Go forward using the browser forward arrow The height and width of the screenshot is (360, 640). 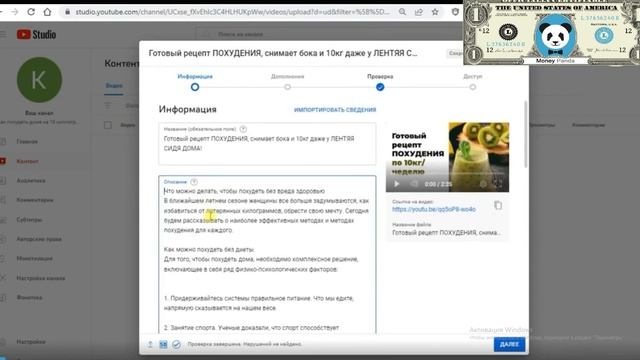pyautogui.click(x=15, y=12)
